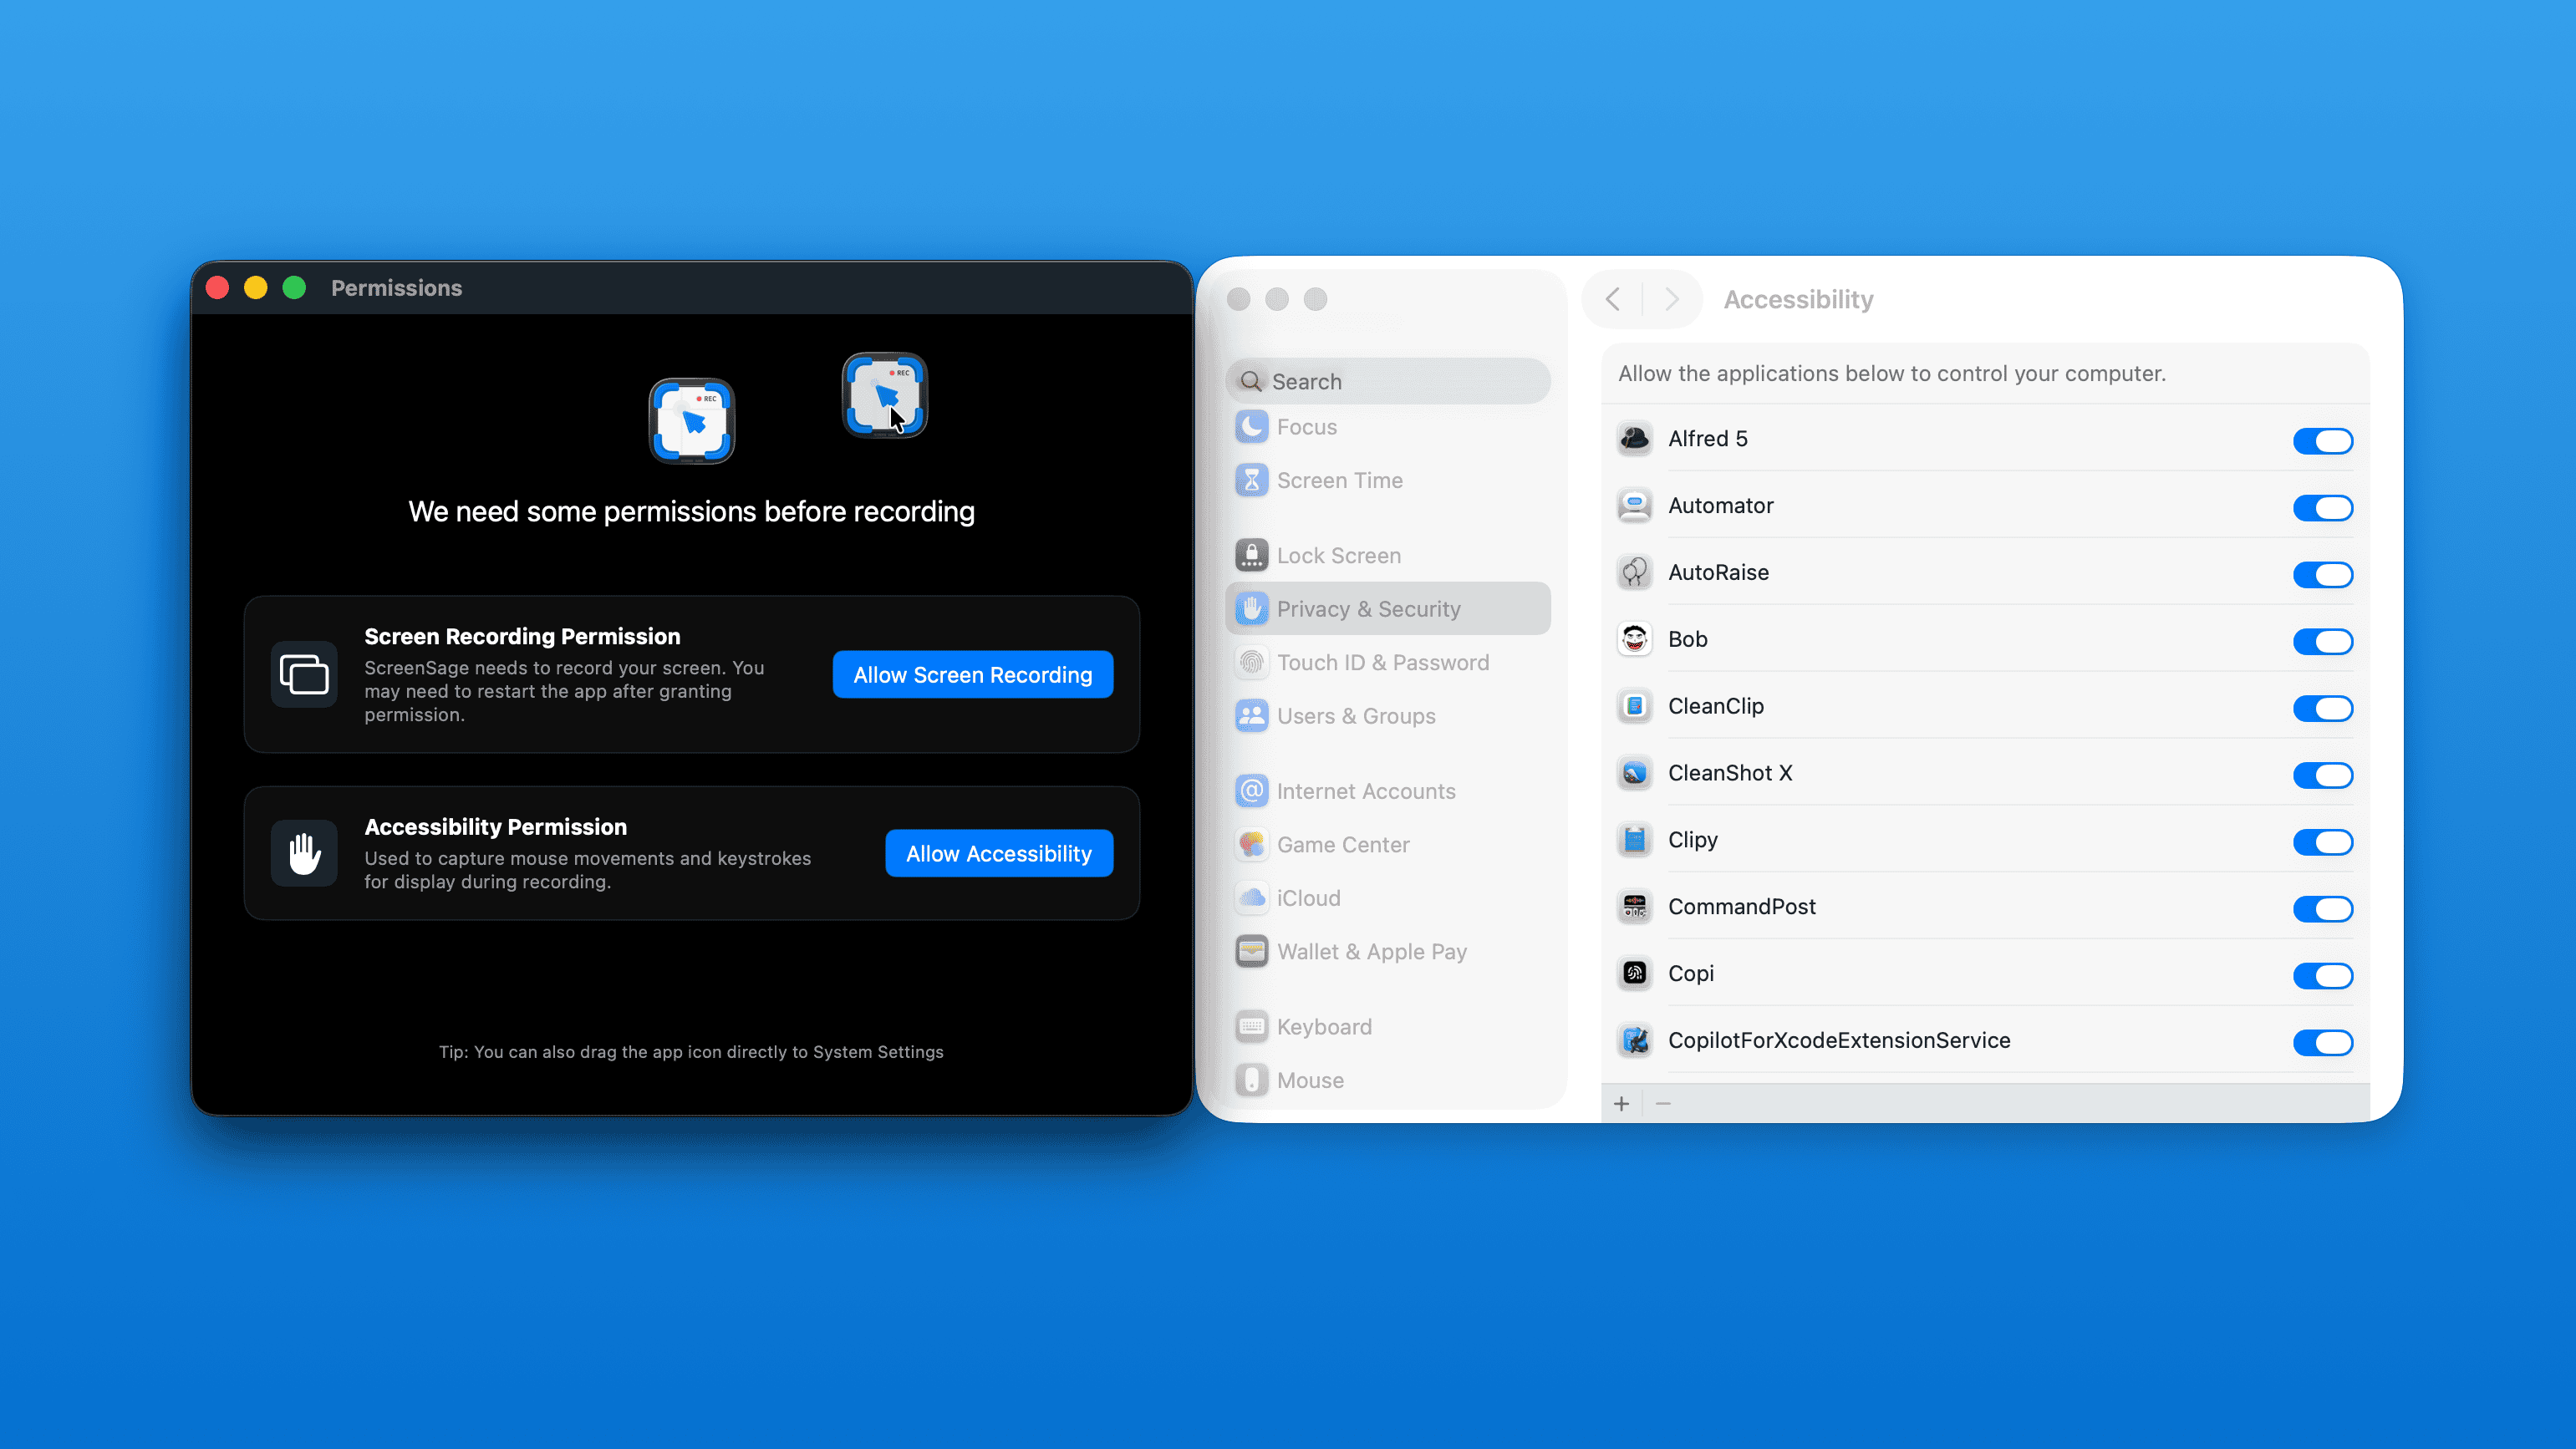Click the CommandPost app icon
2576x1449 pixels.
tap(1635, 907)
